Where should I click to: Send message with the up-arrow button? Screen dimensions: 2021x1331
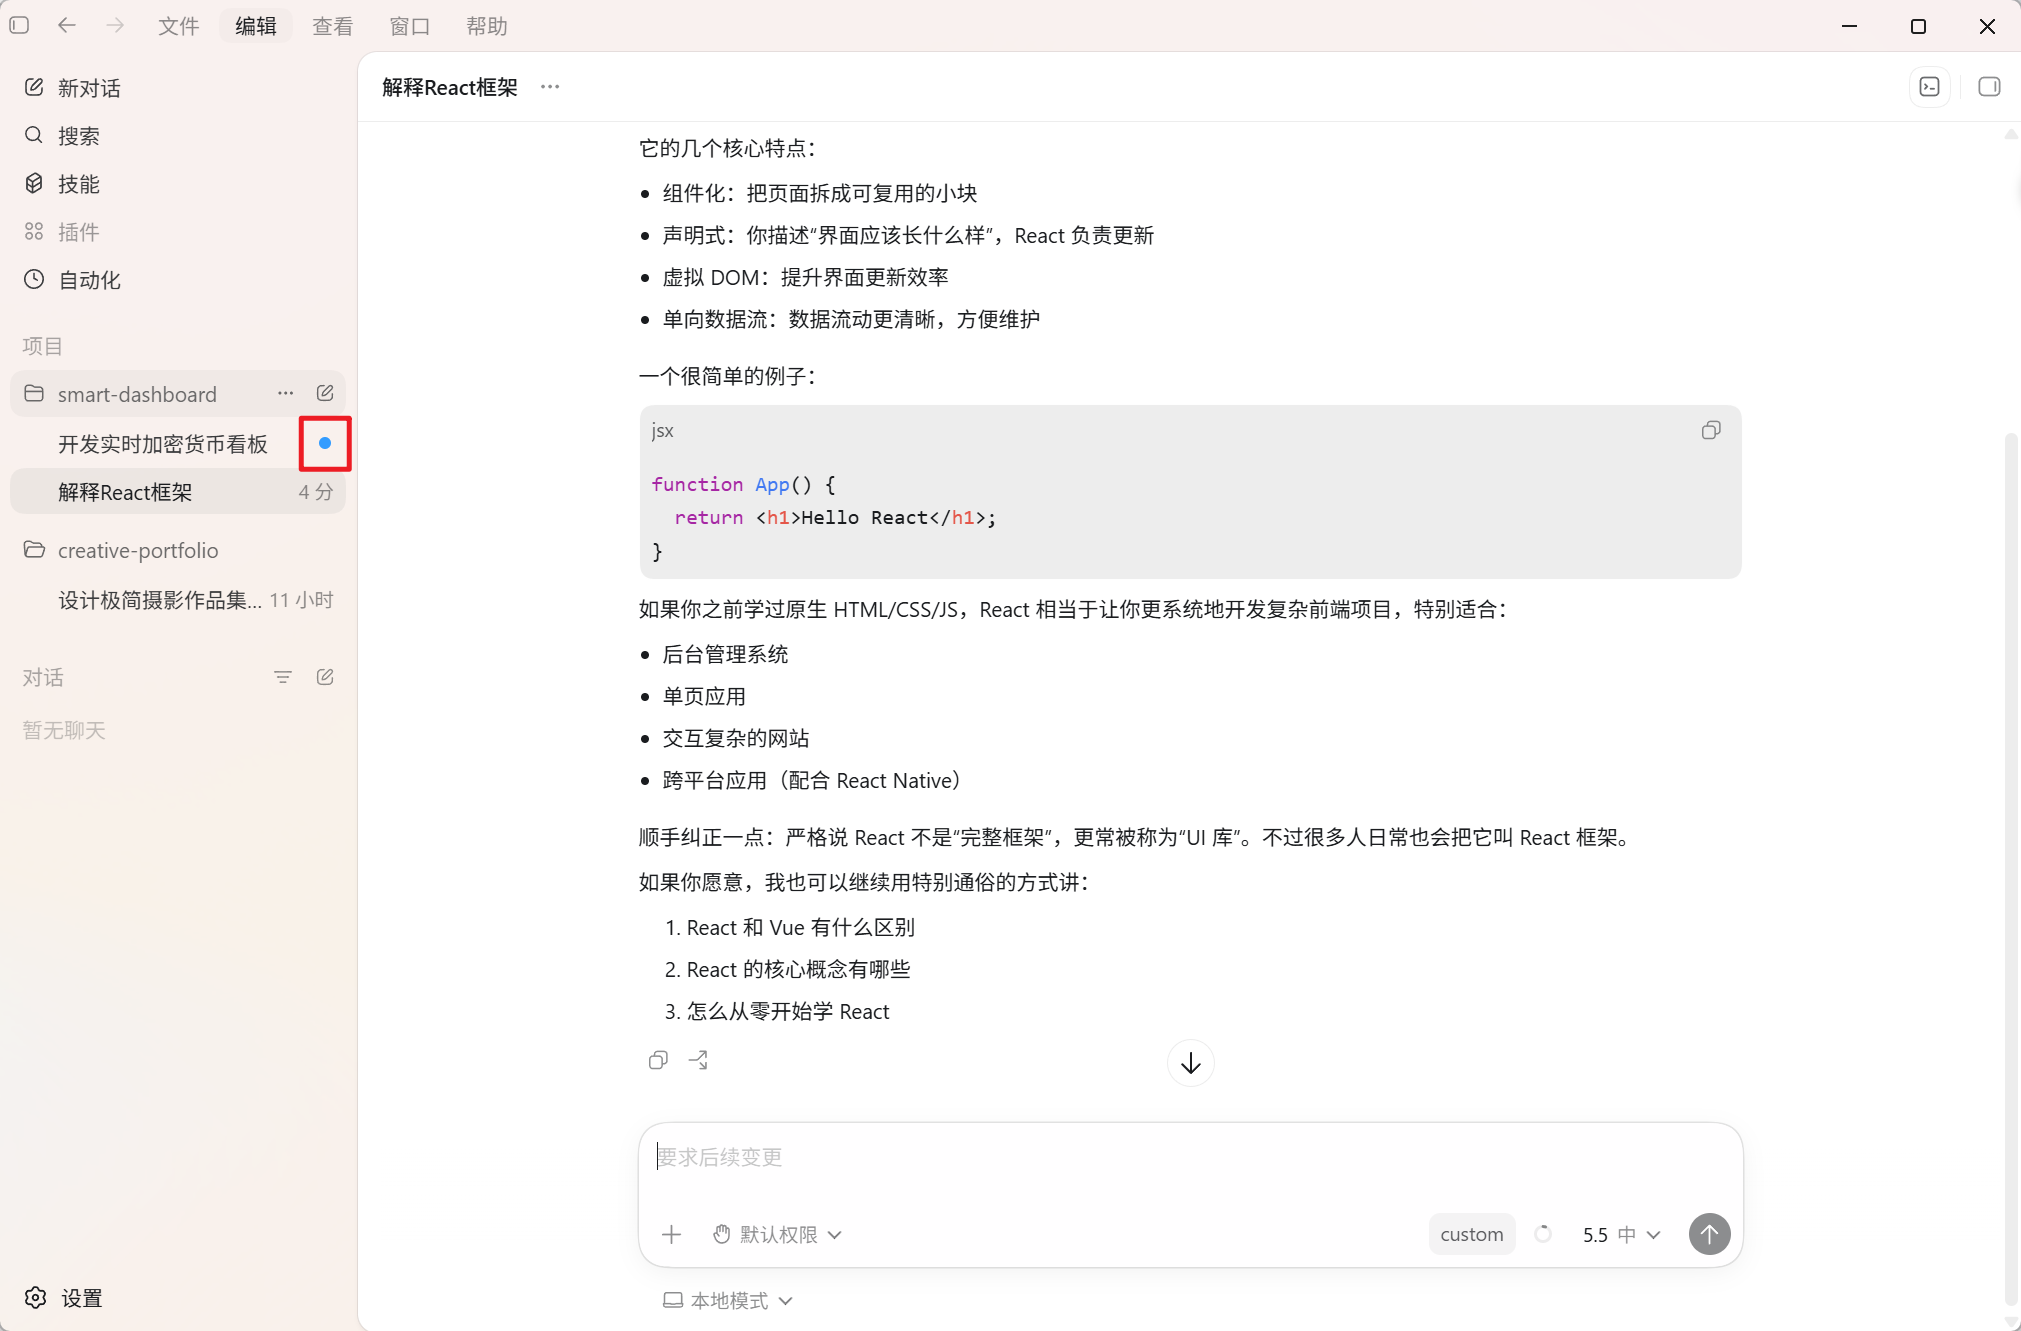(x=1709, y=1234)
